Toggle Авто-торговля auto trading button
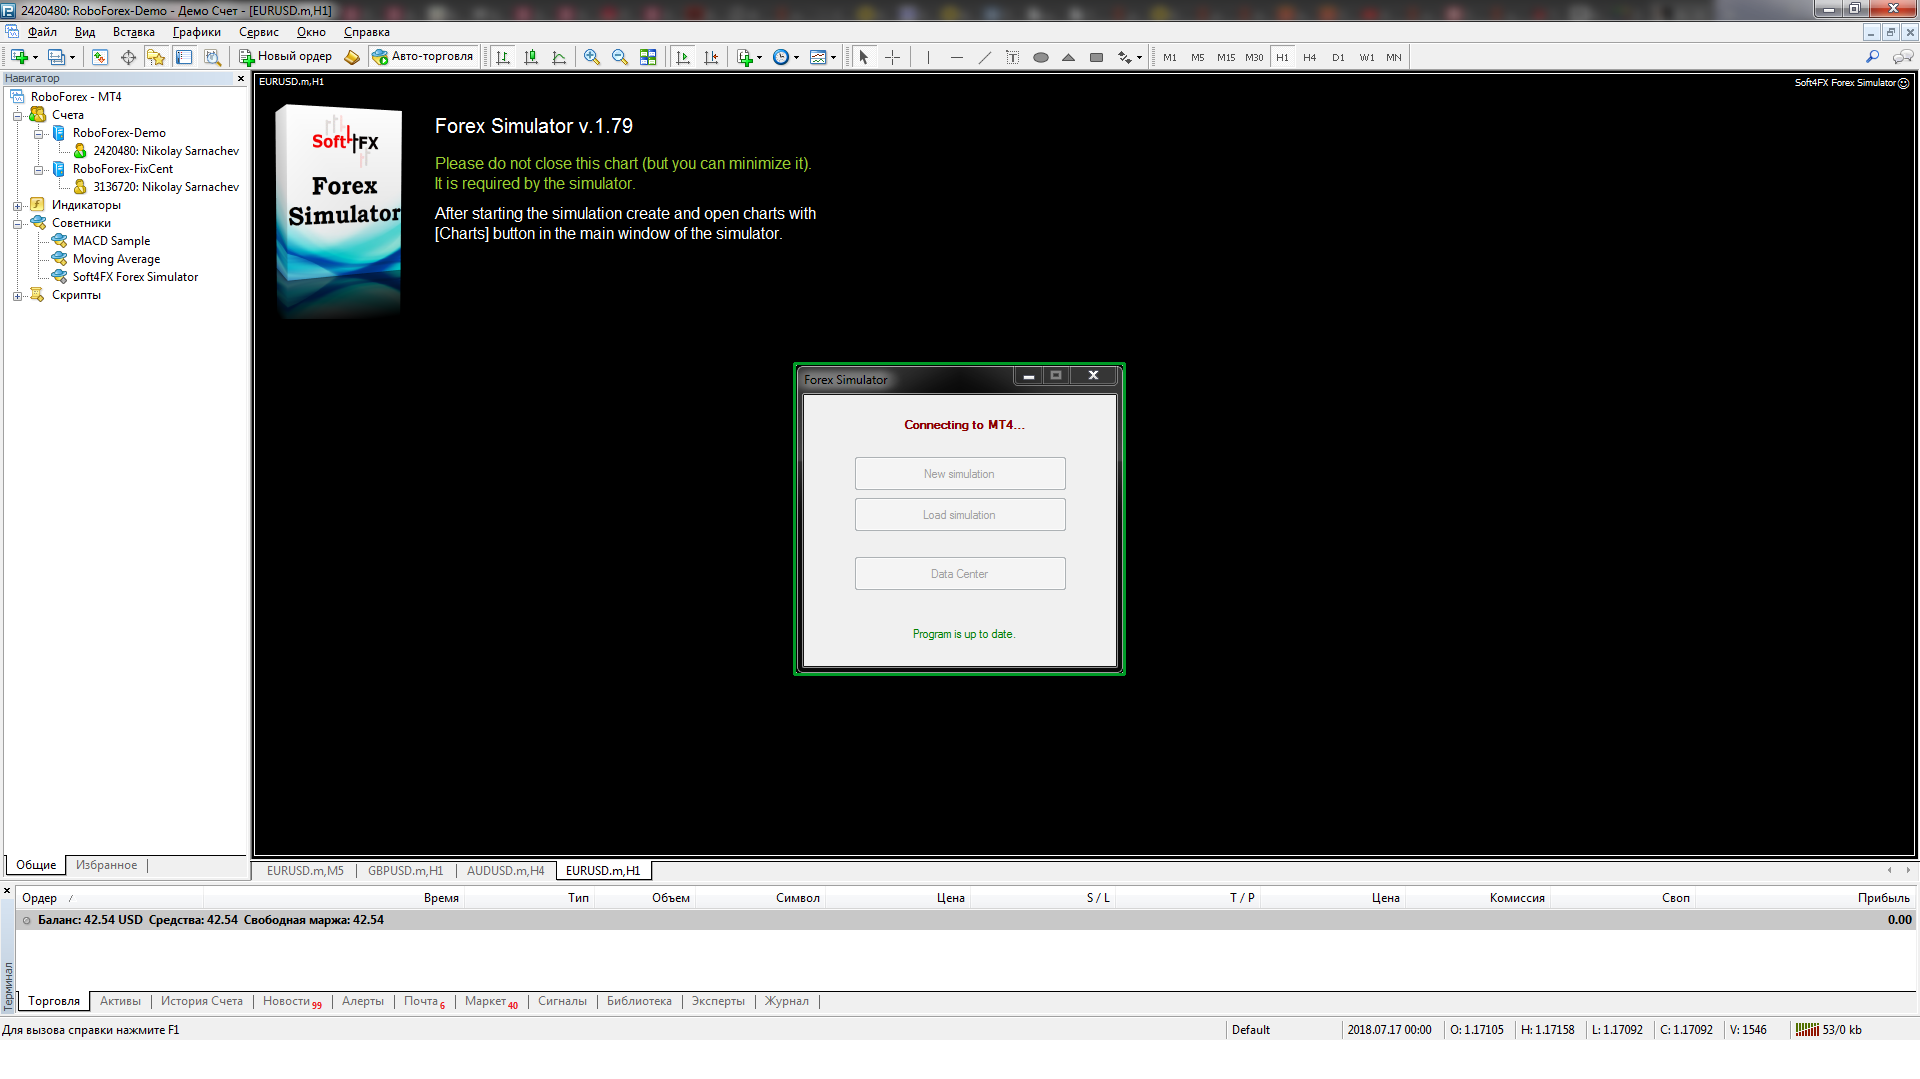This screenshot has height=1079, width=1920. point(423,57)
